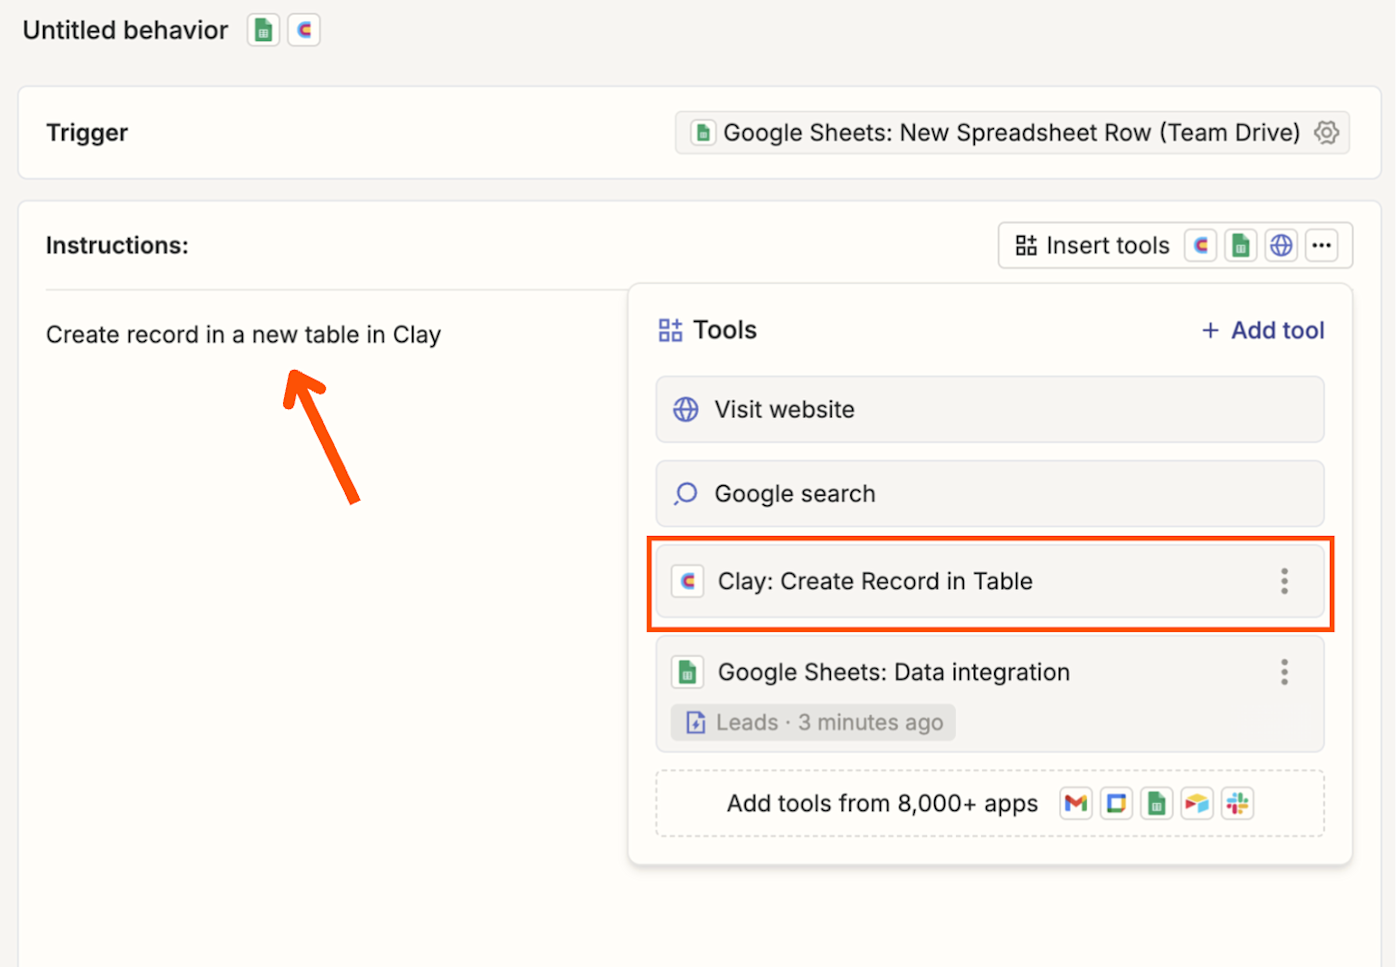Click Clay icon beside behavior title

(x=304, y=31)
